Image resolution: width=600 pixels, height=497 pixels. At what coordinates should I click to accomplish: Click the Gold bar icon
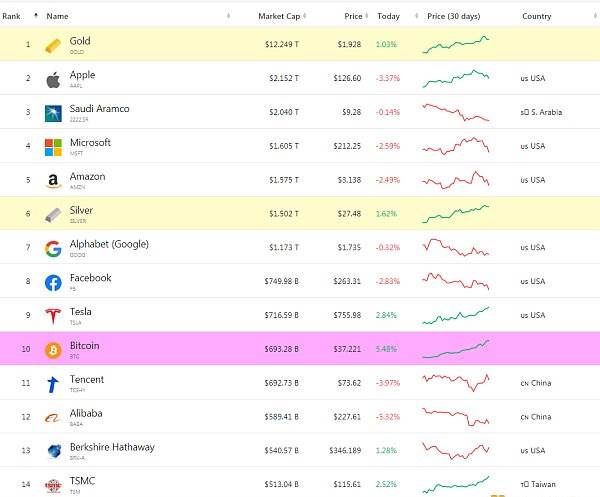(53, 46)
